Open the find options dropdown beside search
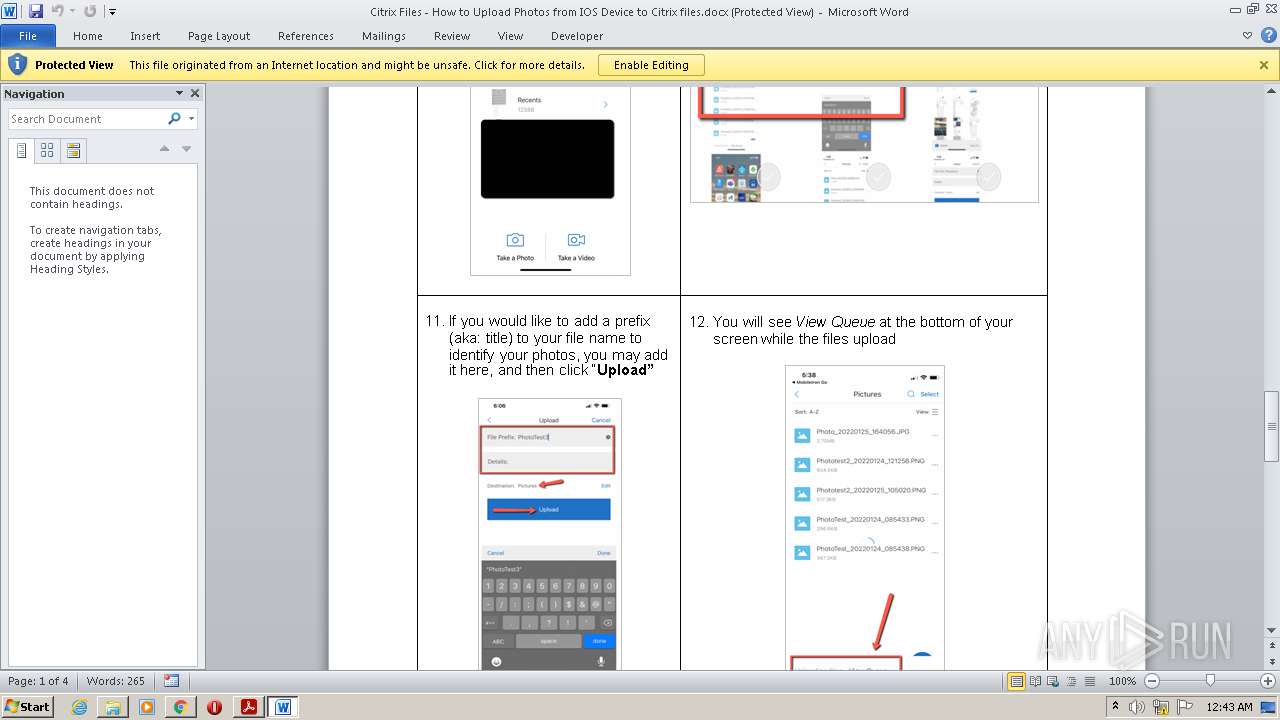 coord(191,119)
